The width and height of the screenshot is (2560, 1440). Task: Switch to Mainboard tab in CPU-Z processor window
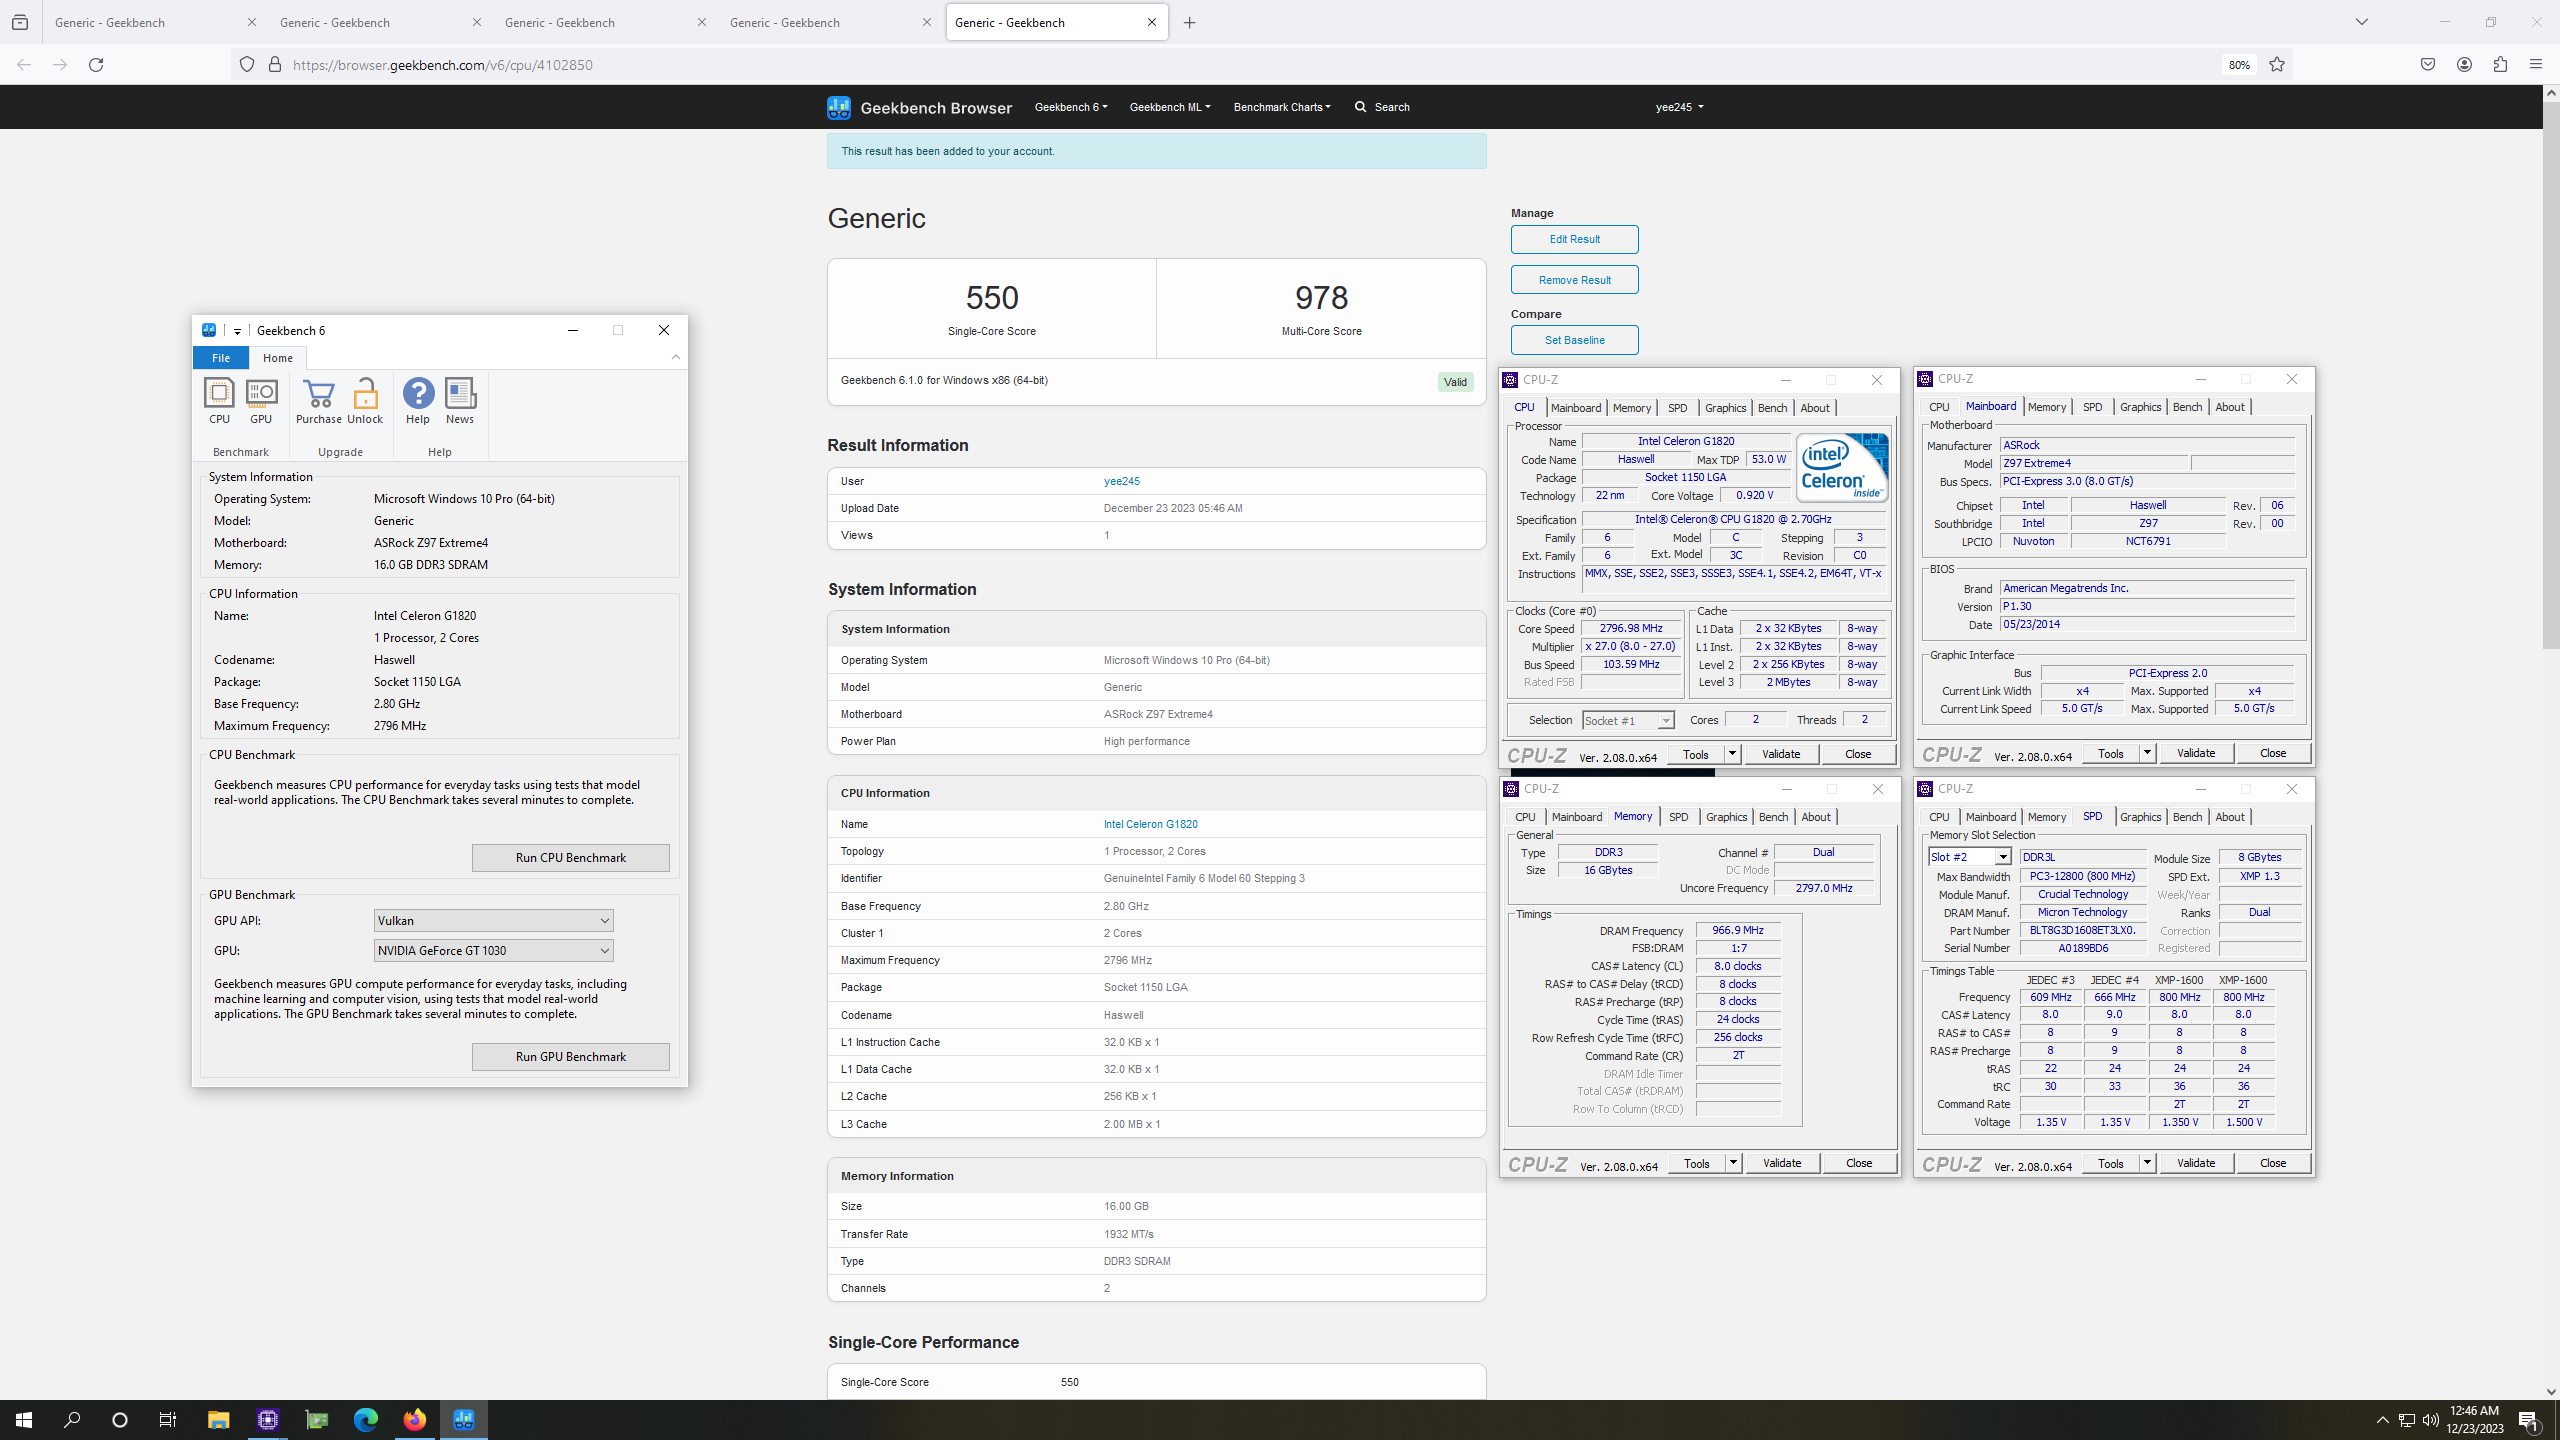1576,408
